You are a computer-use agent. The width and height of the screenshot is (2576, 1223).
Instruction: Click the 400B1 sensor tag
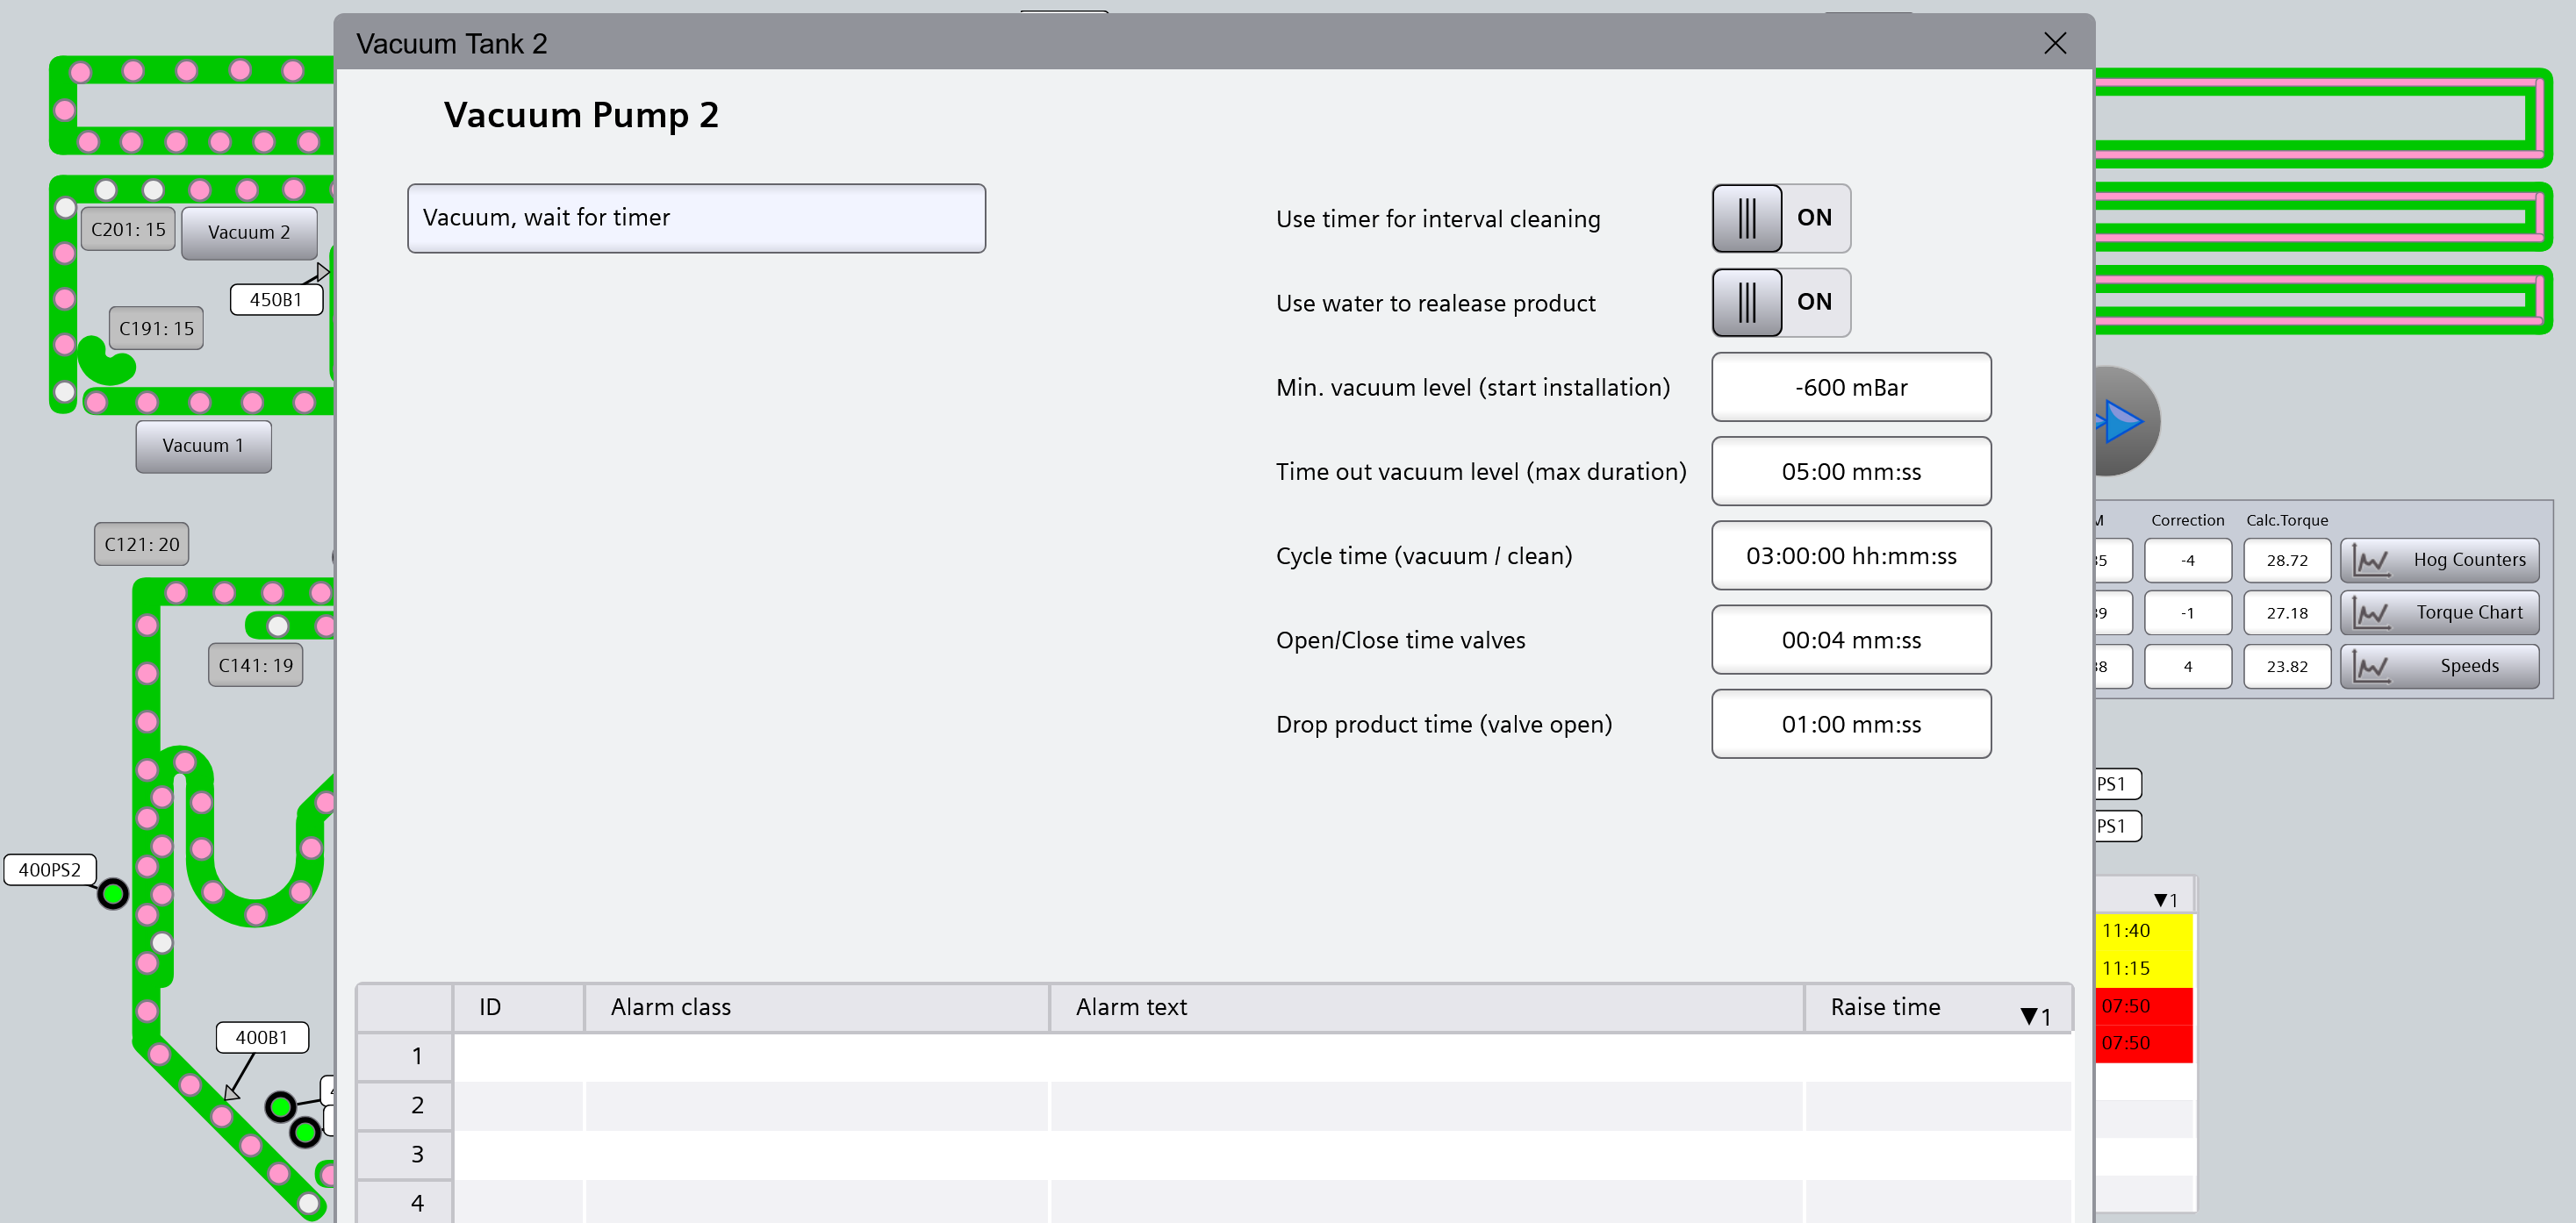tap(262, 1037)
